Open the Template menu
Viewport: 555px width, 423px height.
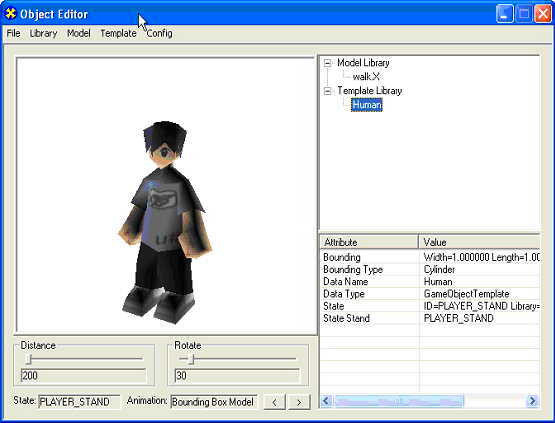(x=118, y=33)
